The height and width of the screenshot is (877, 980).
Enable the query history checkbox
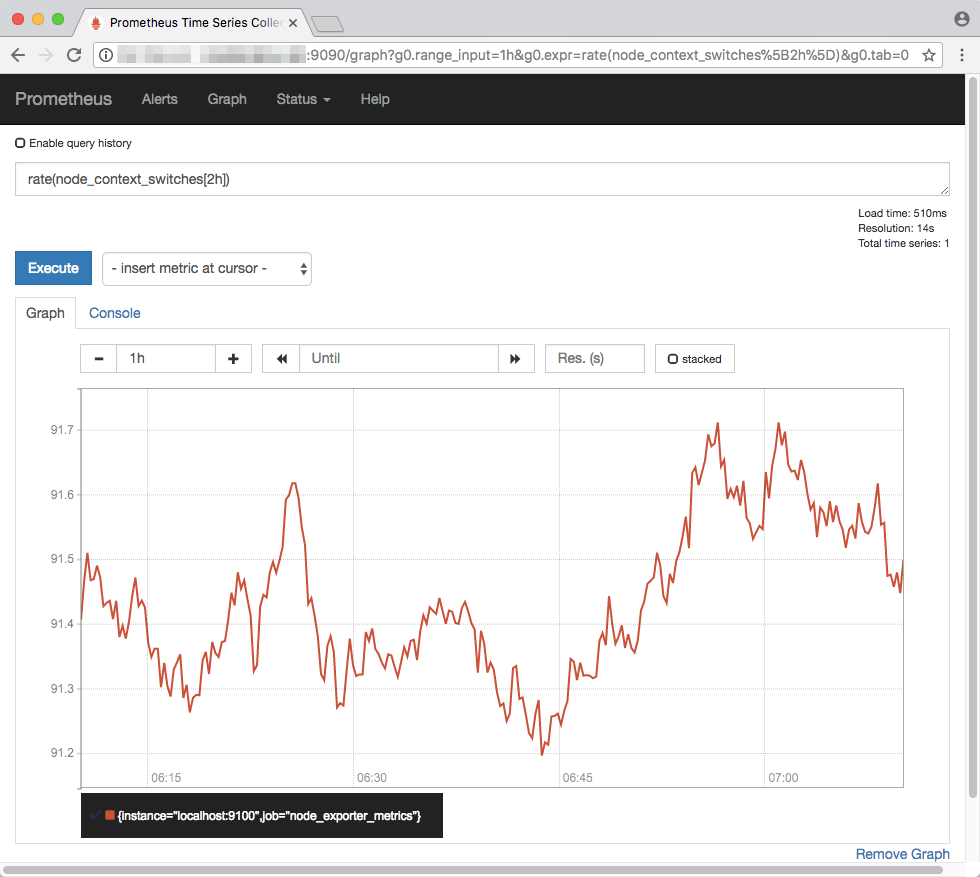20,142
